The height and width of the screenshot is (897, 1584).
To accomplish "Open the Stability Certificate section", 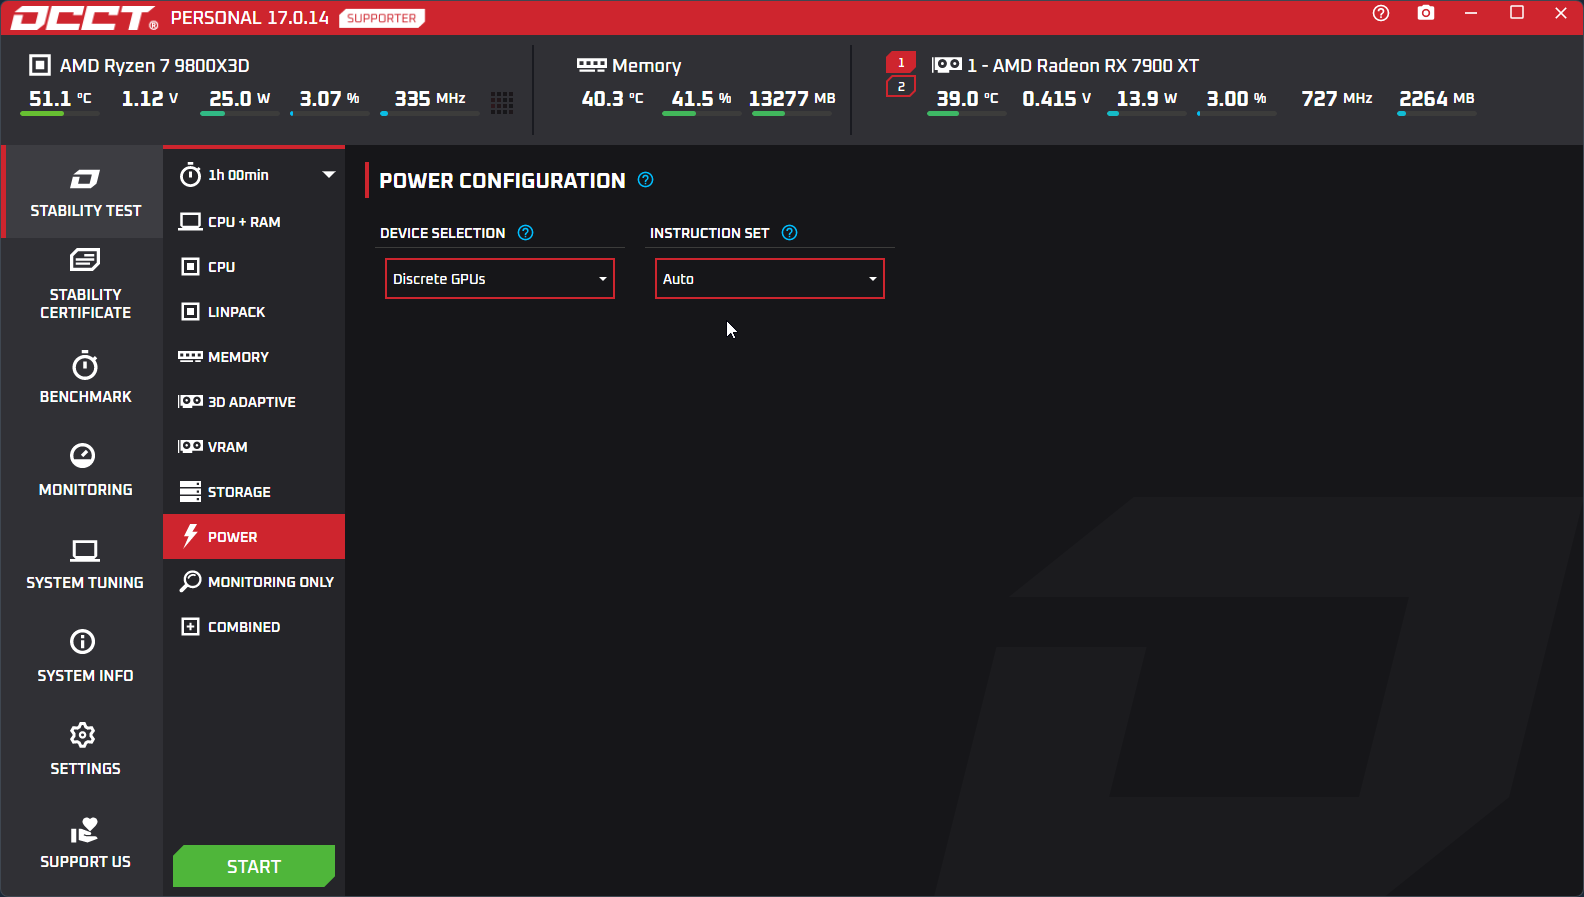I will tap(85, 285).
